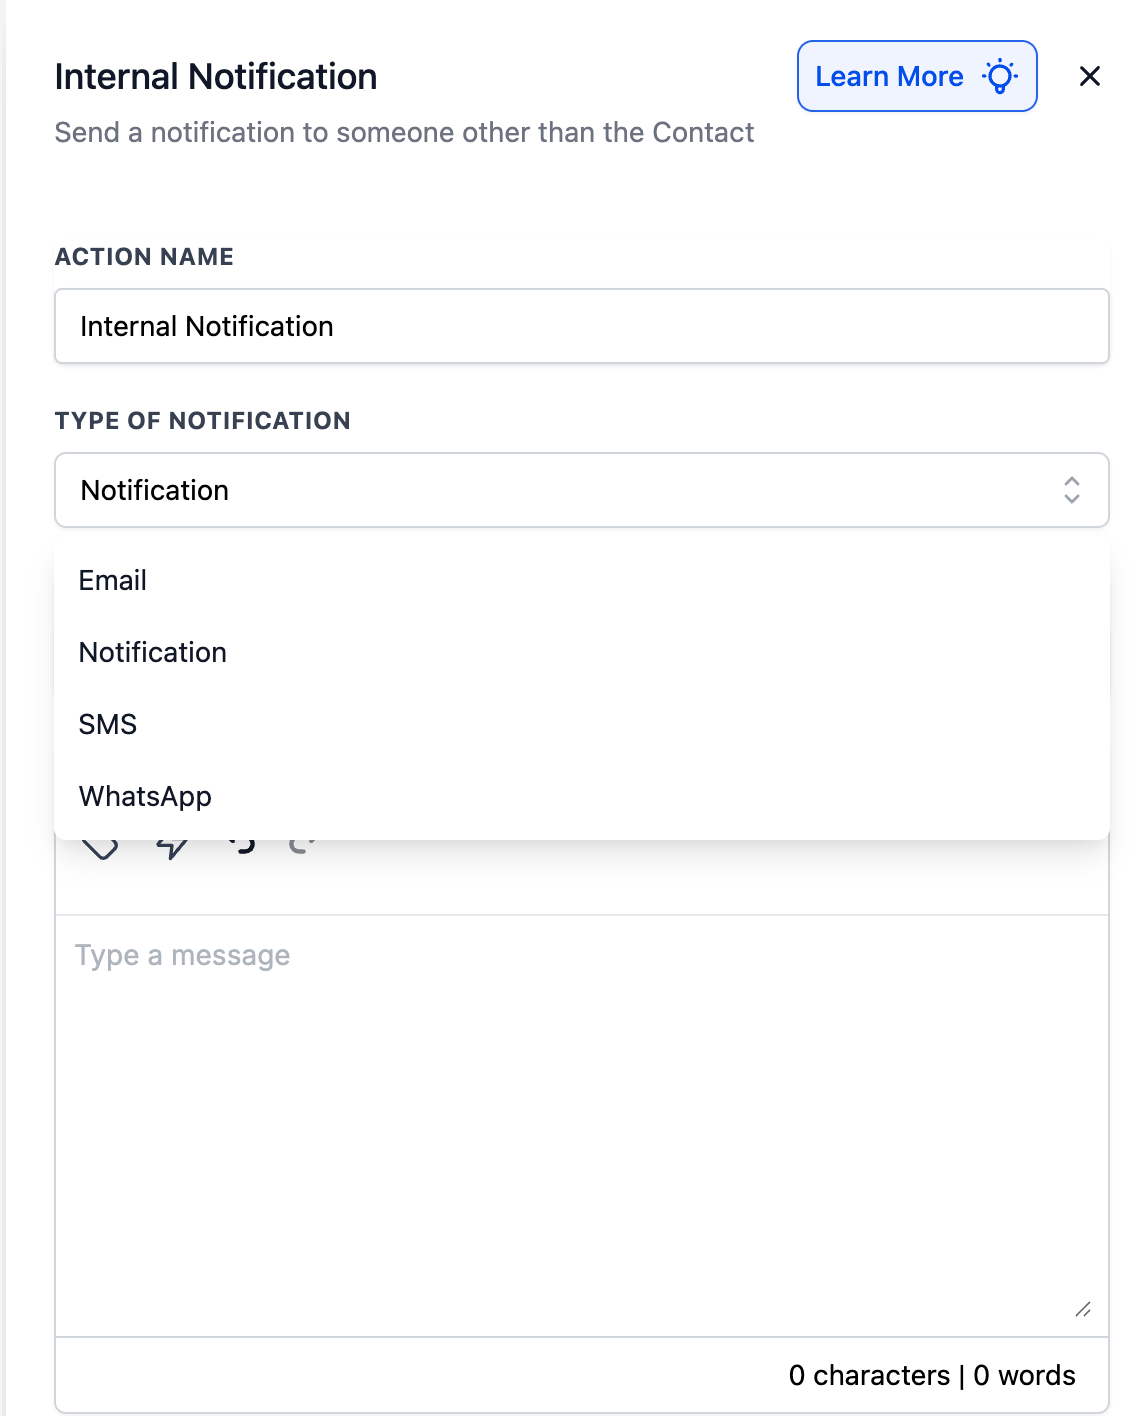This screenshot has width=1142, height=1416.
Task: Select WhatsApp from the dropdown options
Action: (145, 796)
